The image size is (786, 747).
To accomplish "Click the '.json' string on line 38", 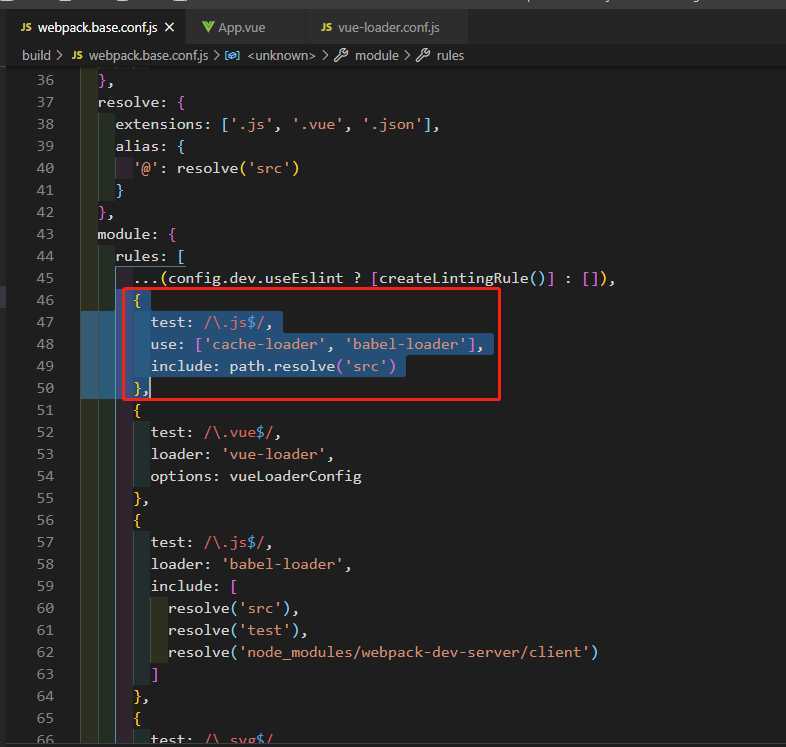I will click(x=392, y=124).
